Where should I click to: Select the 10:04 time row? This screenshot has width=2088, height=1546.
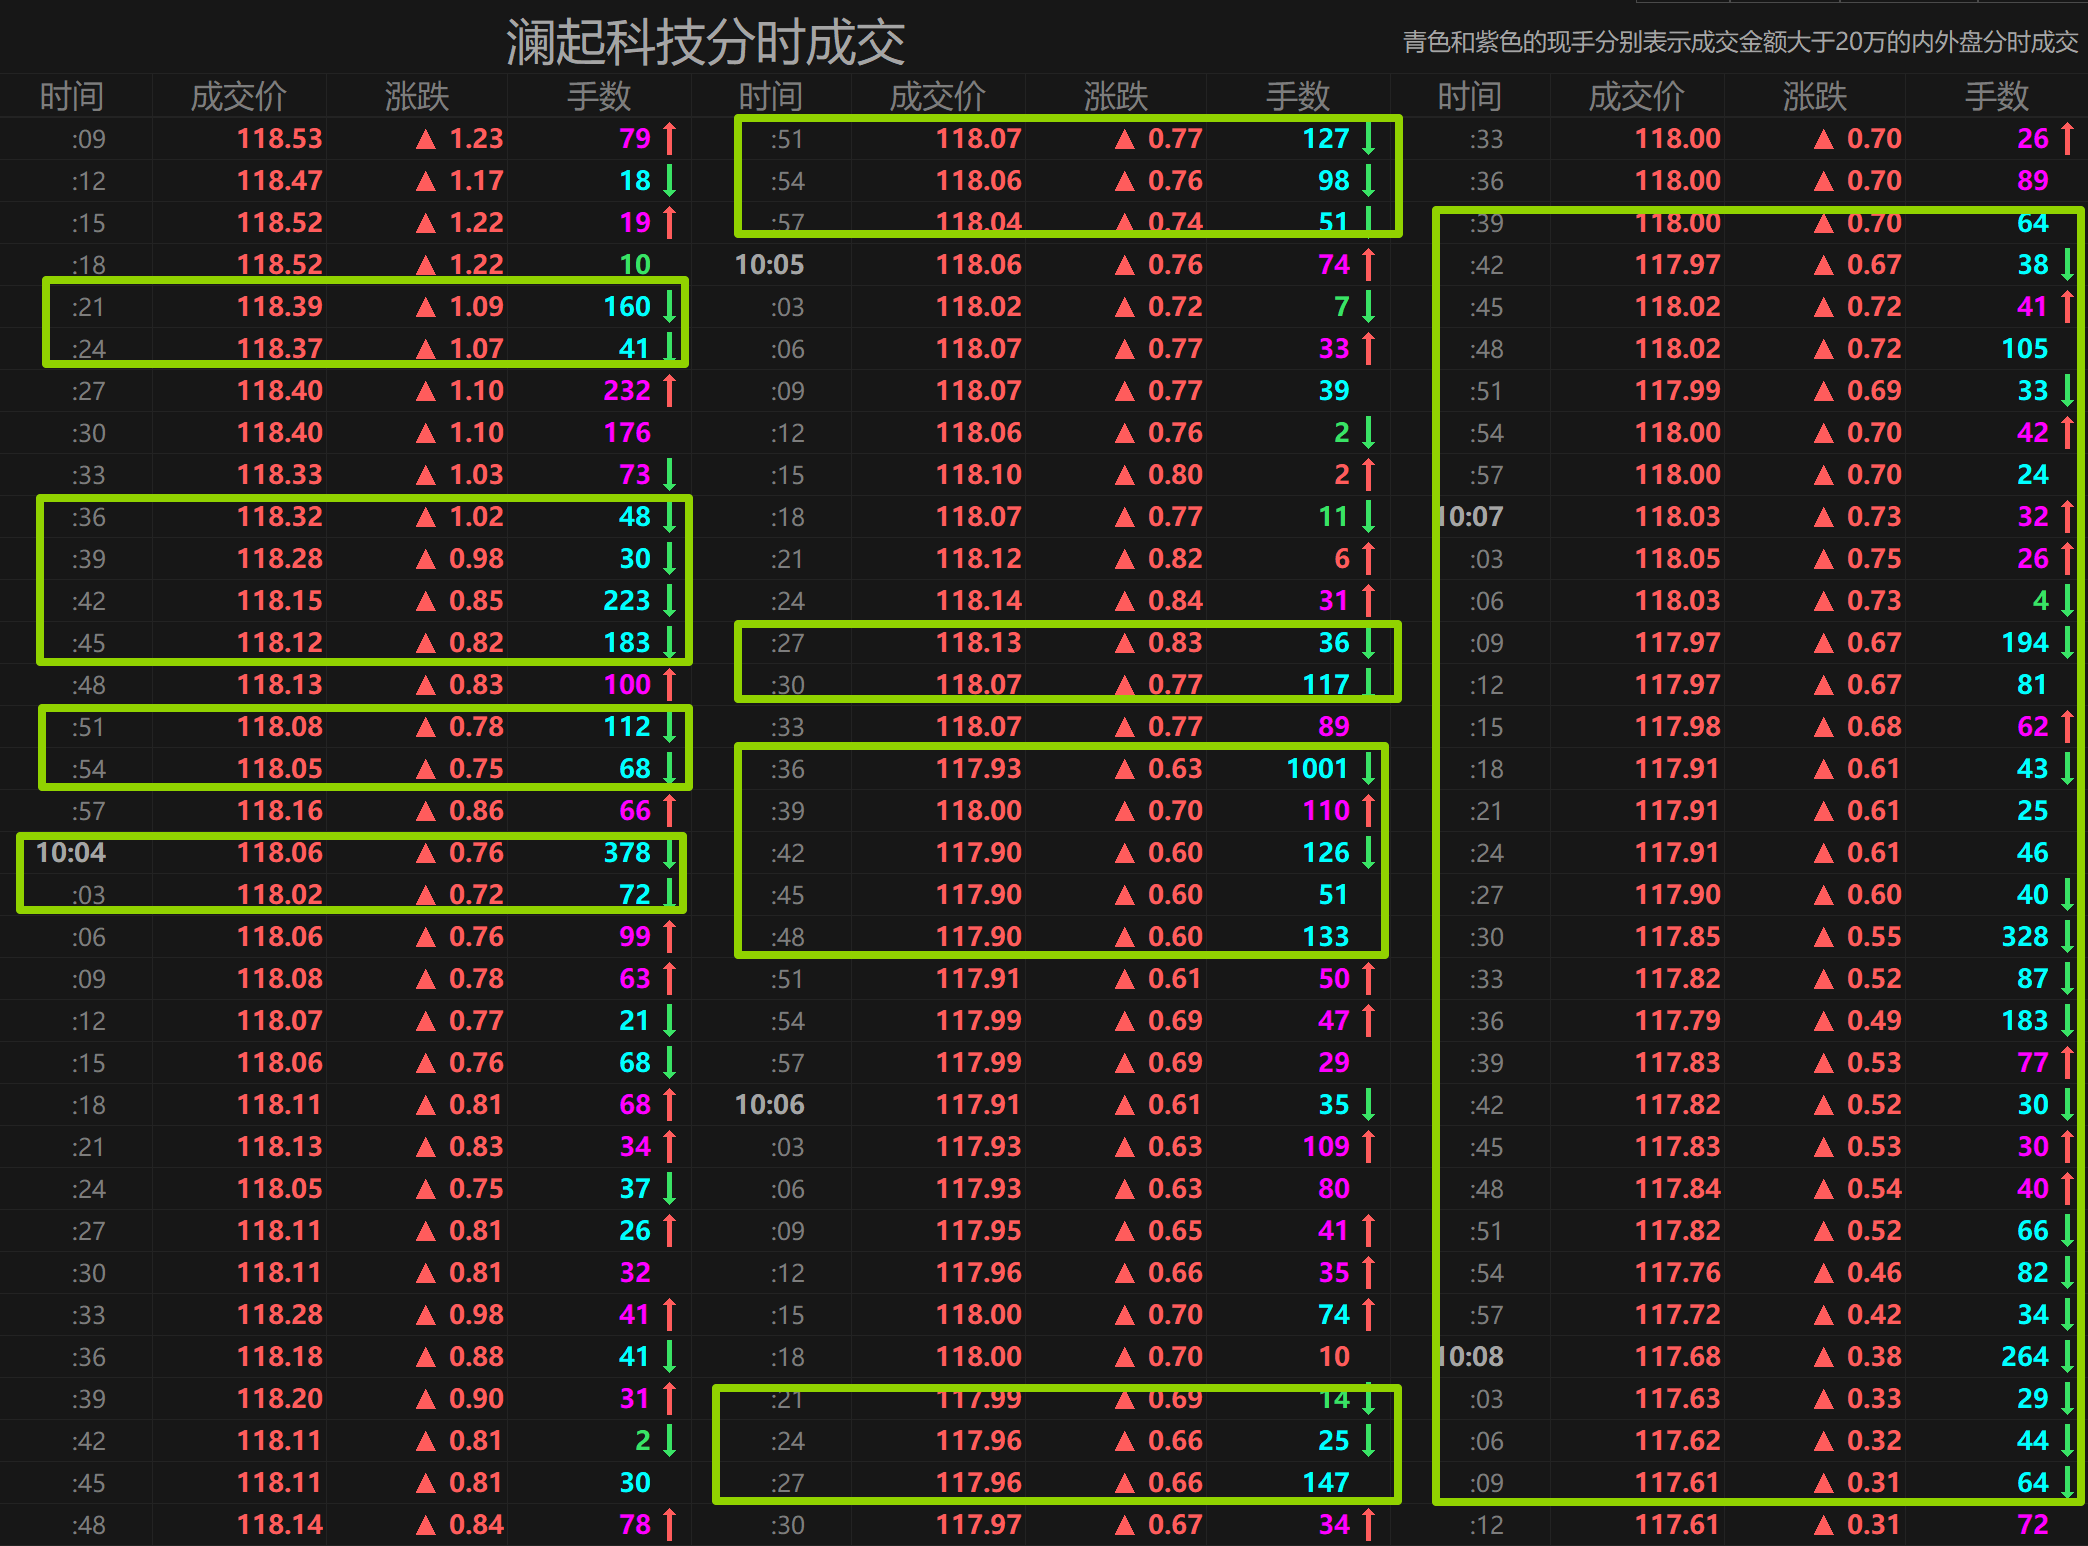click(x=71, y=852)
